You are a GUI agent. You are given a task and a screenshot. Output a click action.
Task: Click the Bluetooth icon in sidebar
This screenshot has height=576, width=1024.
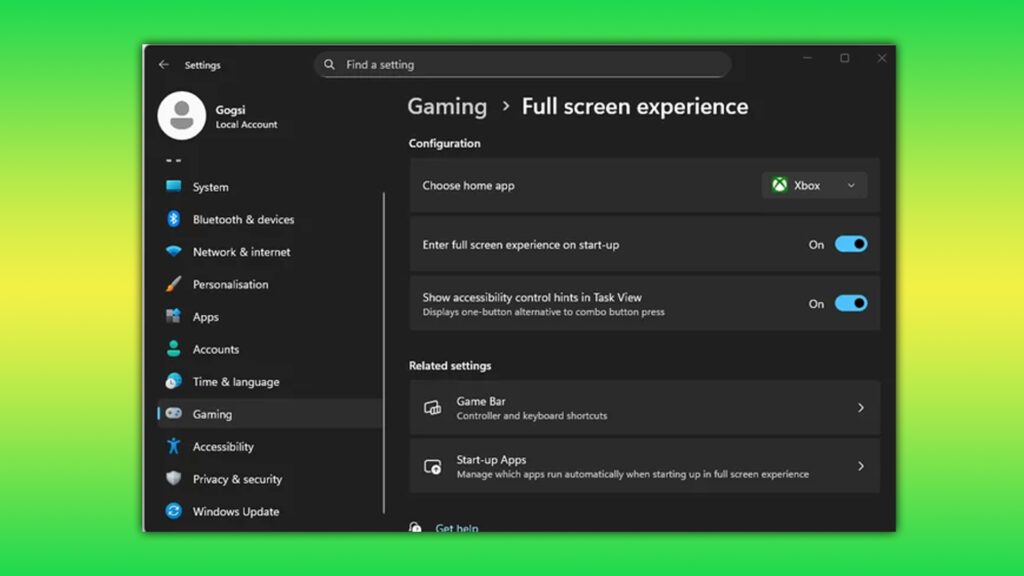(x=174, y=219)
